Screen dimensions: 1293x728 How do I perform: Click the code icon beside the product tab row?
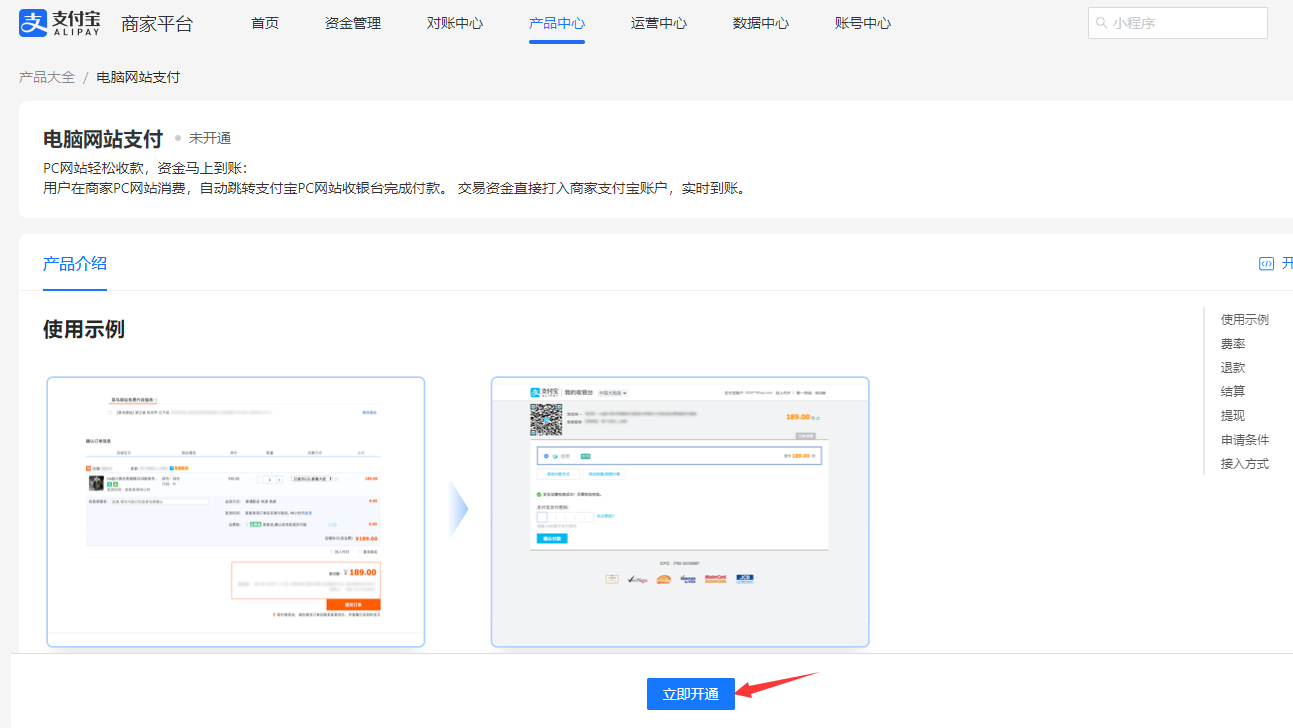point(1266,264)
